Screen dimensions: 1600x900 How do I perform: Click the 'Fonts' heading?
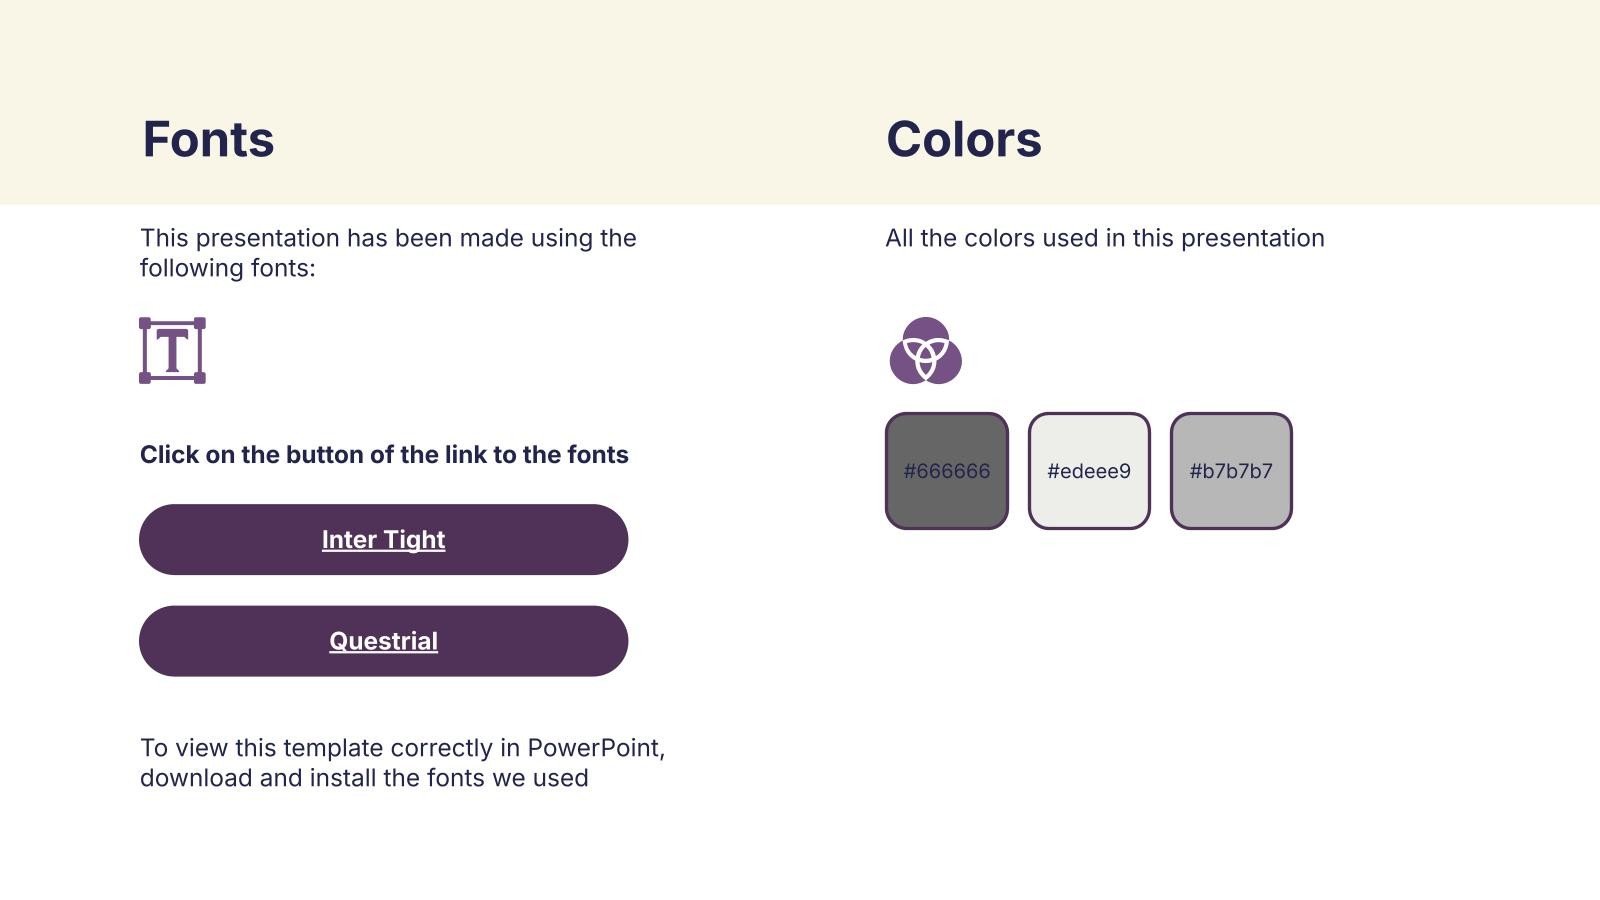208,139
